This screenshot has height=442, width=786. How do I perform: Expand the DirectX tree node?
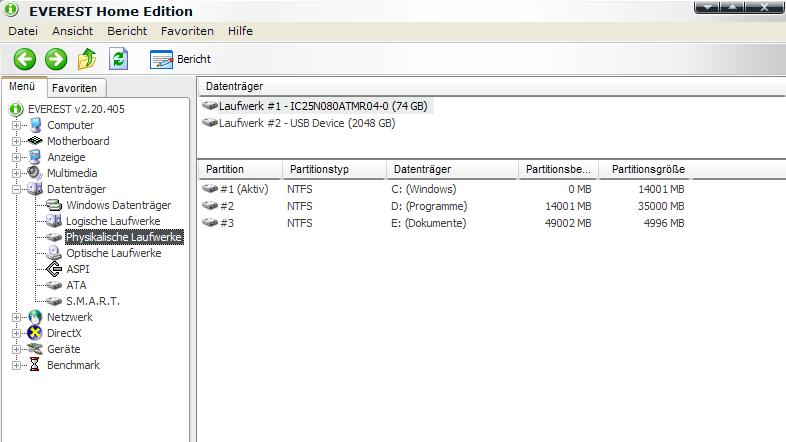click(x=17, y=333)
